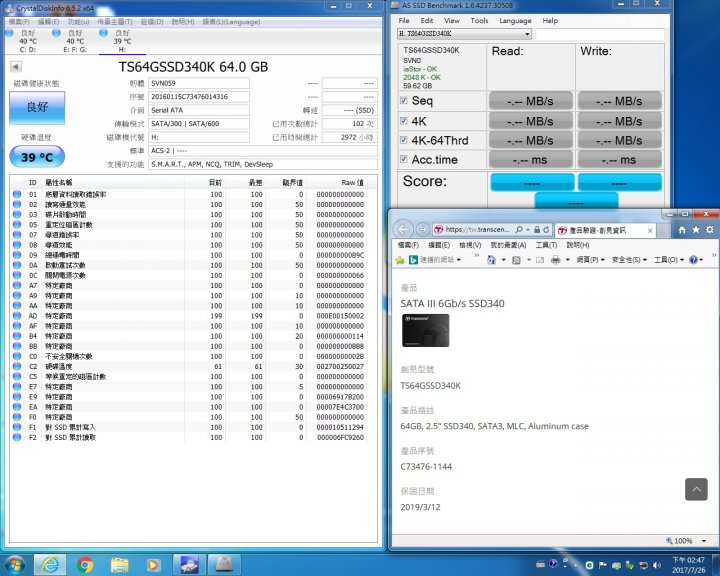Click the Seq Read result button
The width and height of the screenshot is (720, 576).
531,101
